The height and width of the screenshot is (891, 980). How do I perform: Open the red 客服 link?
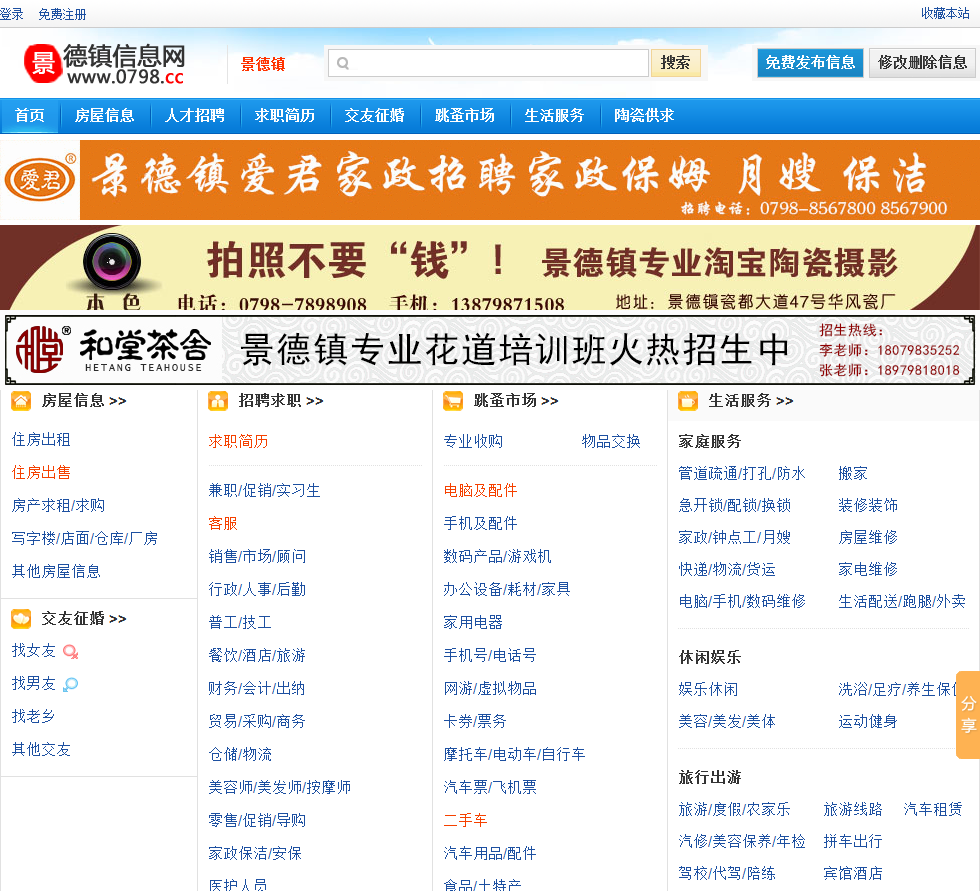(x=223, y=524)
